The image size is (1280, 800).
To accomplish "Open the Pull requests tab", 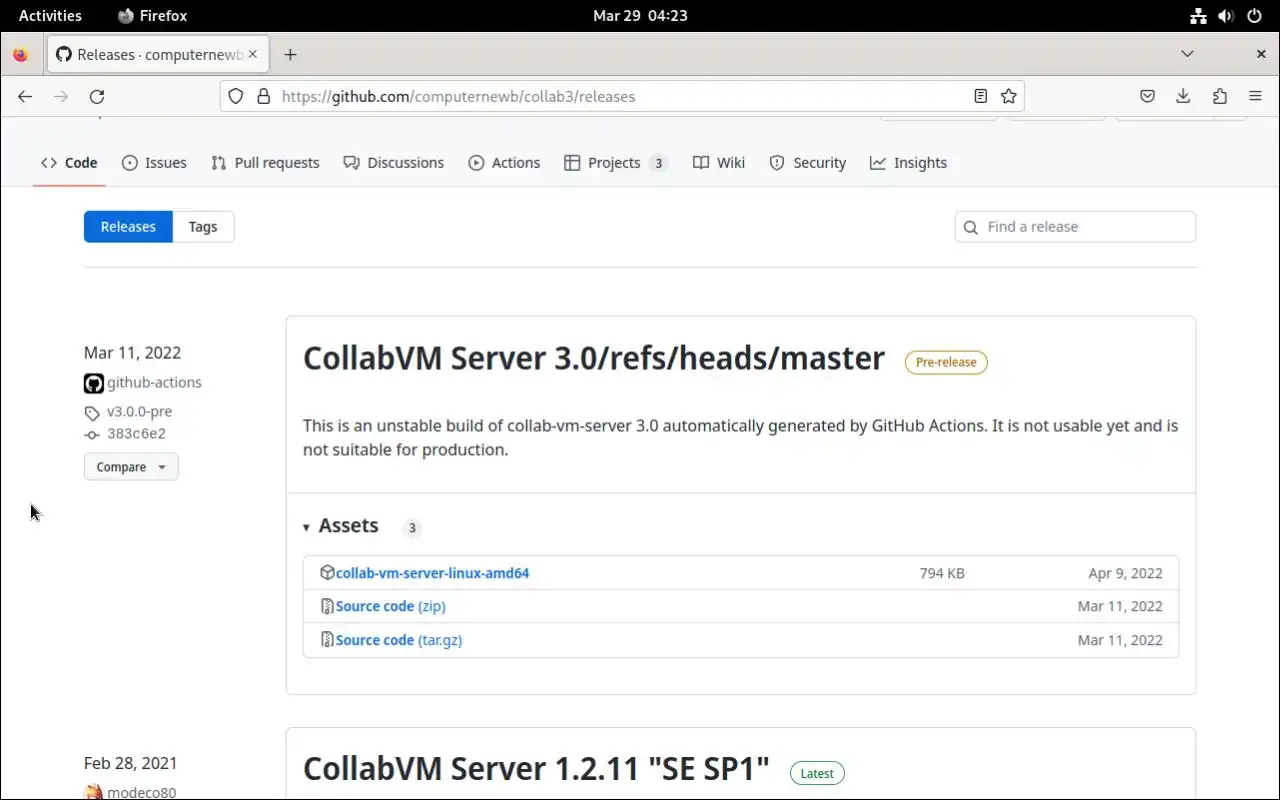I will [x=265, y=163].
